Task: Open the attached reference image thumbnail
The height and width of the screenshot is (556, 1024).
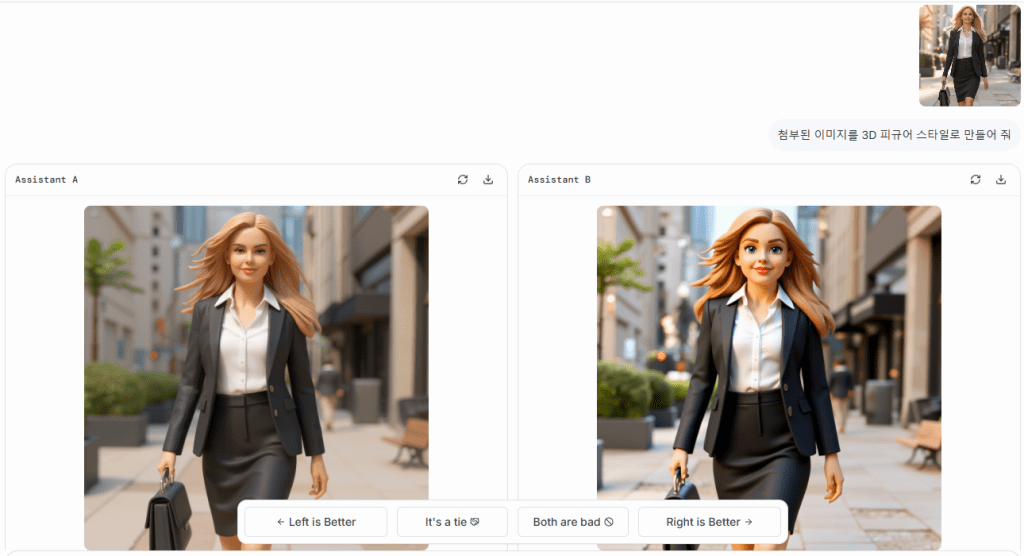Action: pos(969,55)
